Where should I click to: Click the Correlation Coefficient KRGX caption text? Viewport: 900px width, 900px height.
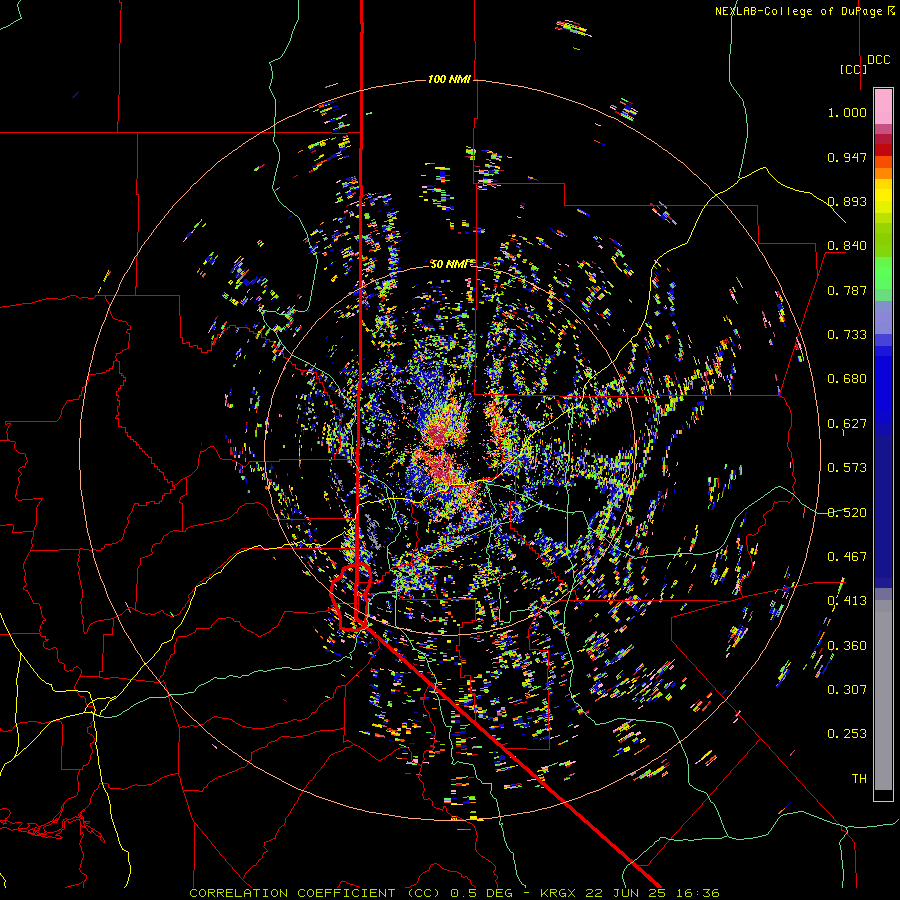(x=454, y=893)
